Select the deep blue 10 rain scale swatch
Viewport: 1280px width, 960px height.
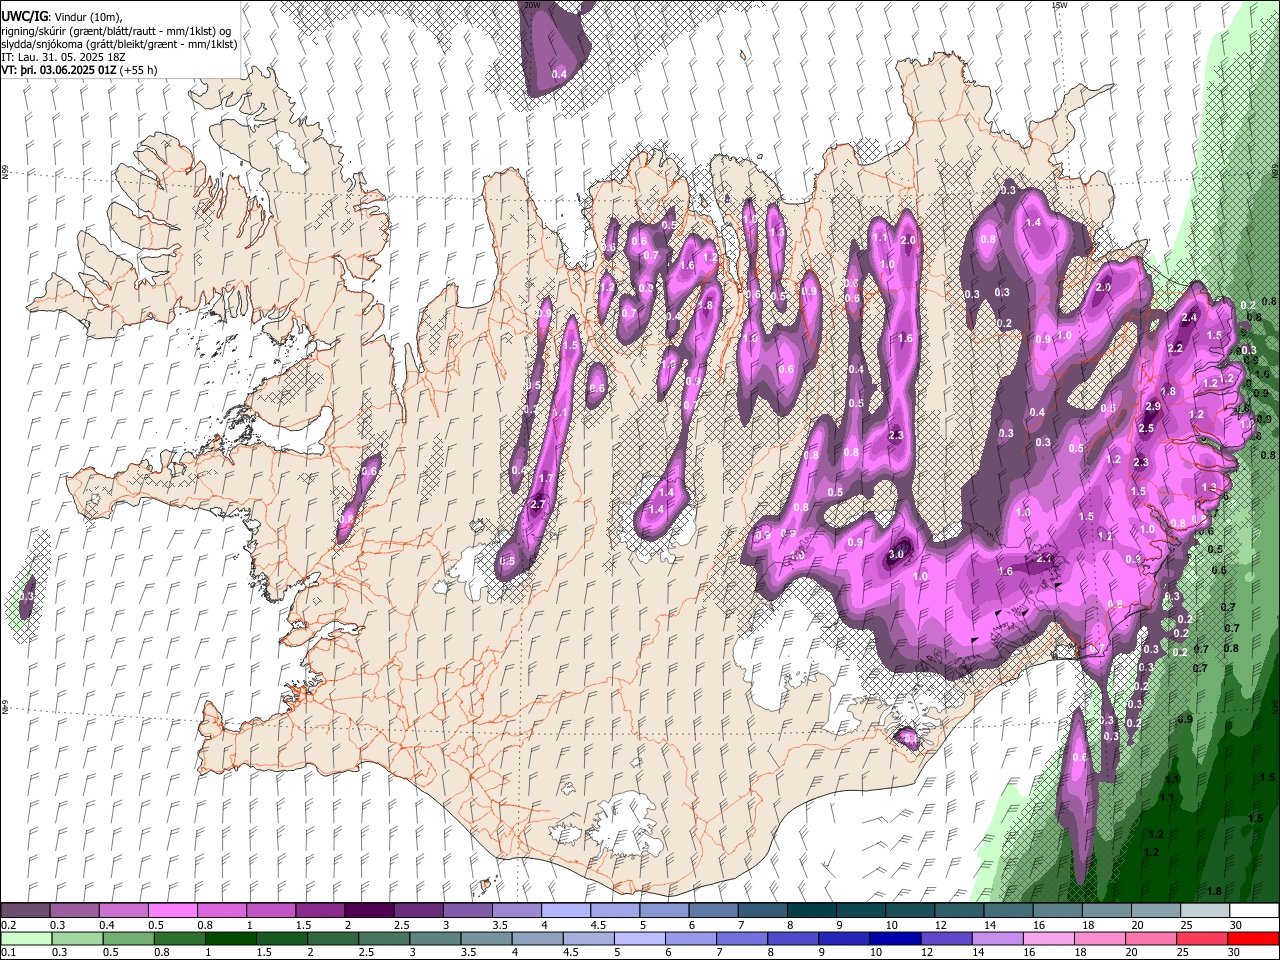point(894,938)
